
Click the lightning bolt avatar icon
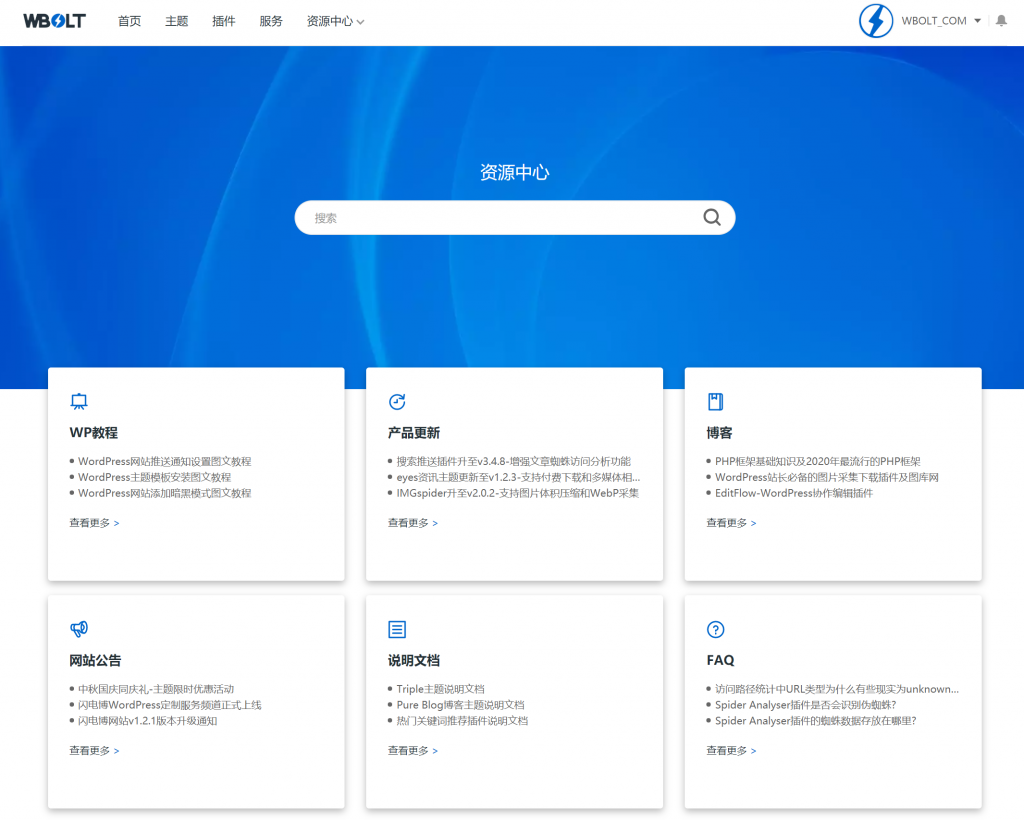(875, 20)
